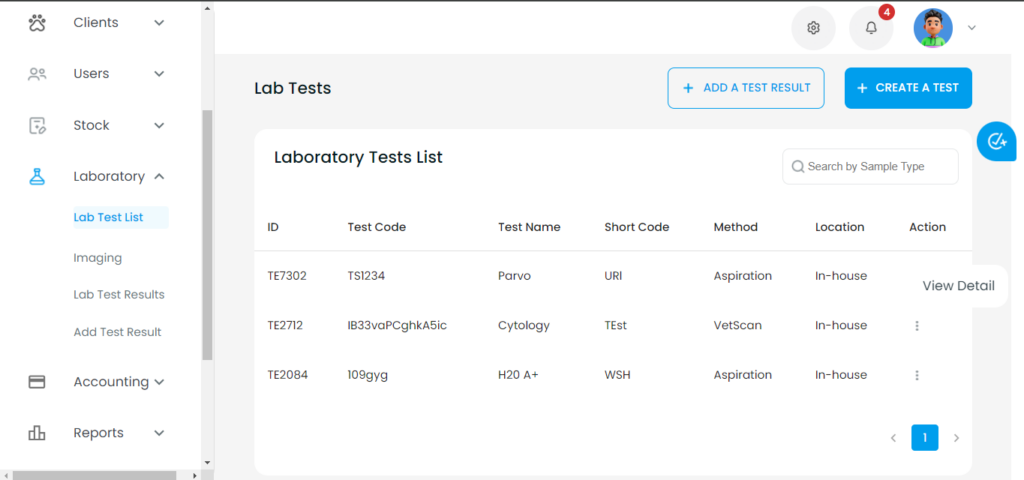
Task: Open settings gear icon in header
Action: (813, 28)
